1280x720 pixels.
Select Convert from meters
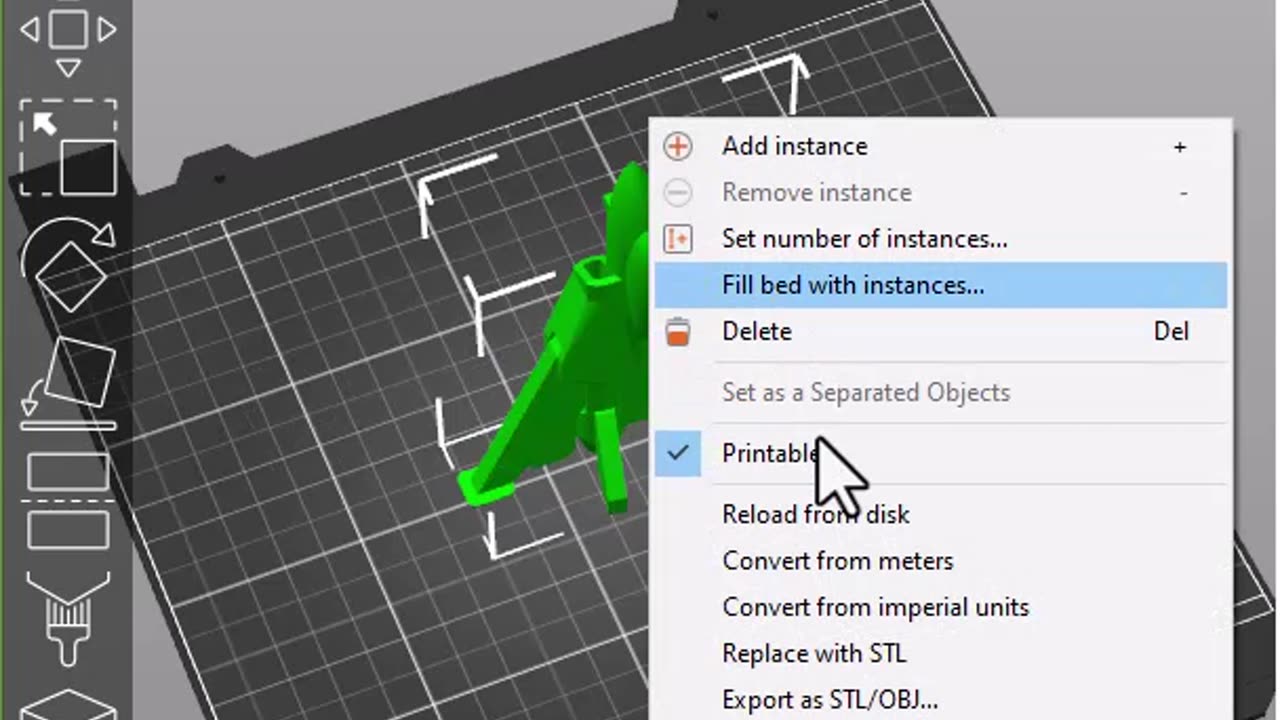[940, 560]
